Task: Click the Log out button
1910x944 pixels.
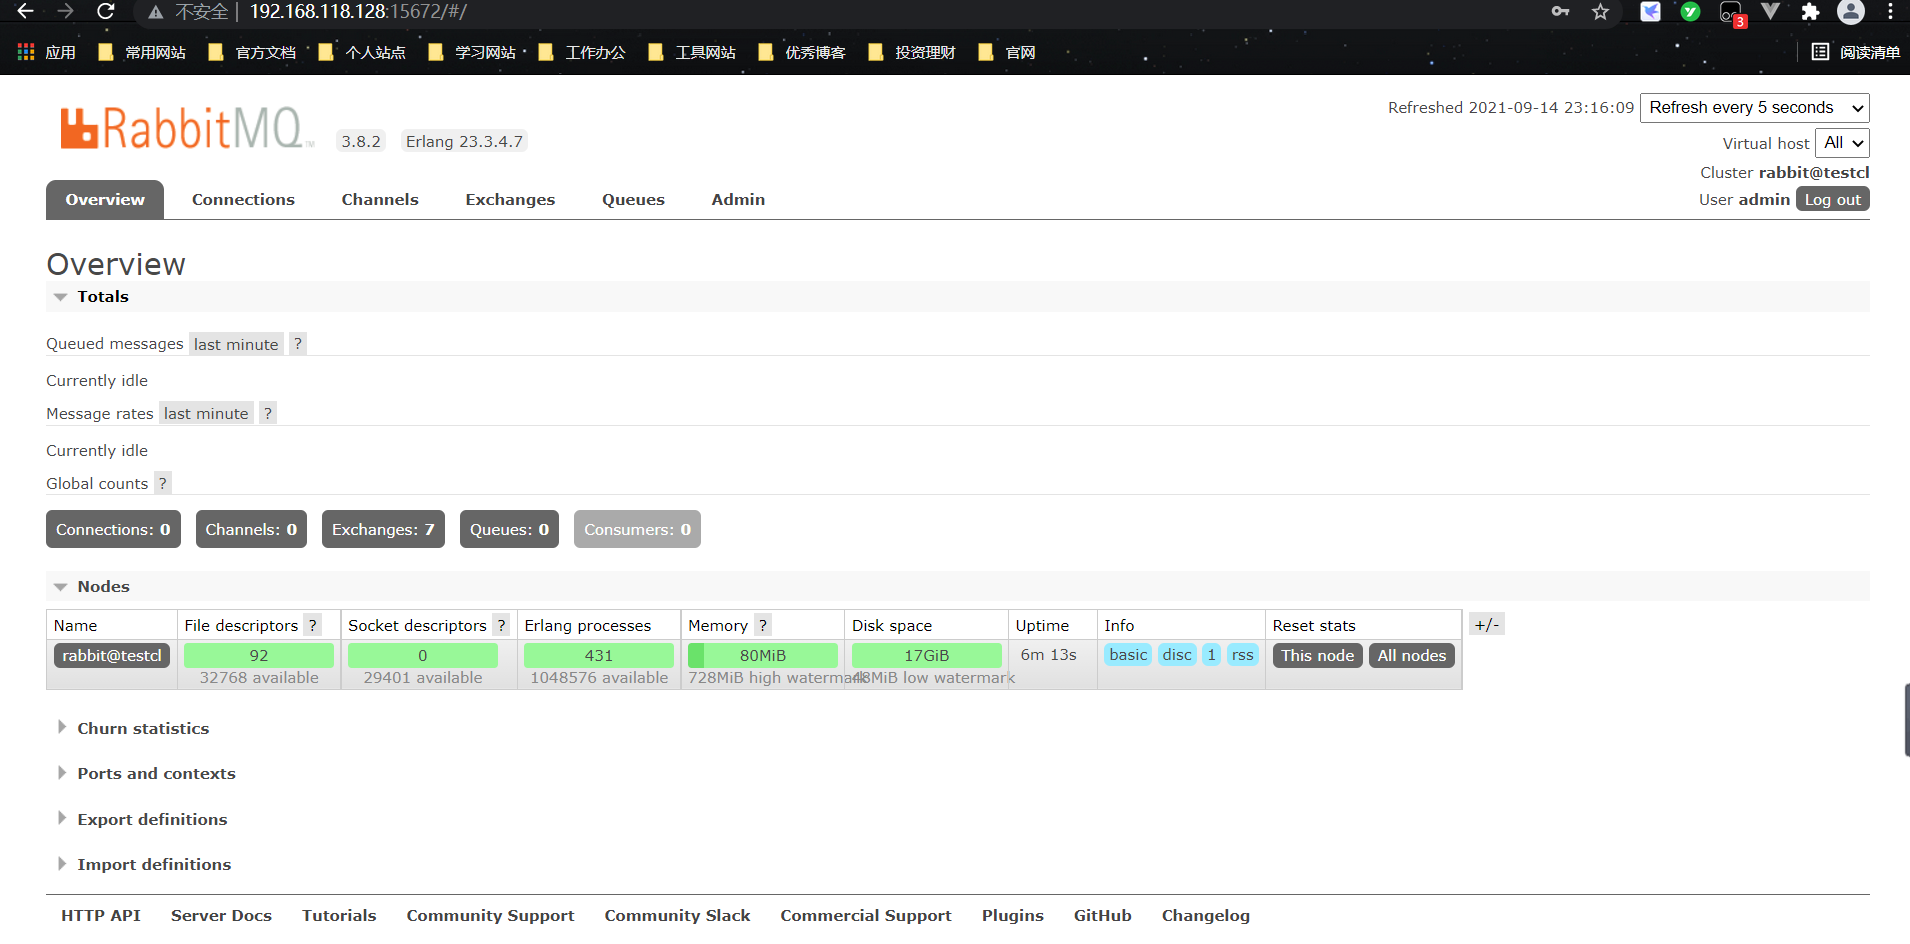Action: click(x=1832, y=199)
